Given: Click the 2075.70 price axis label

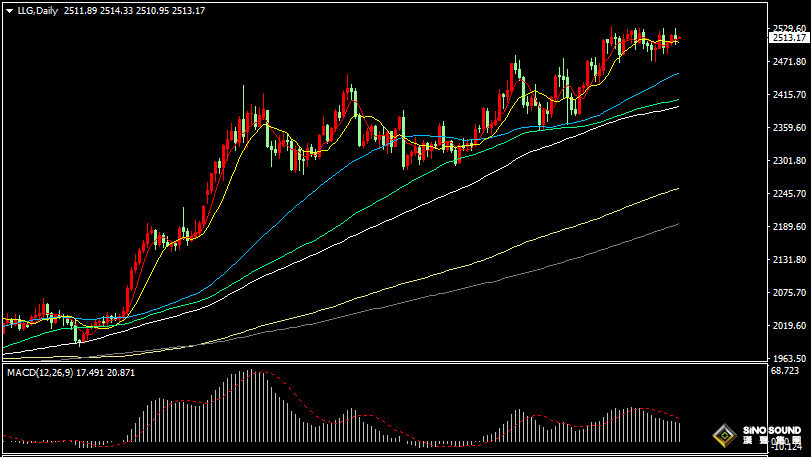Looking at the screenshot, I should coord(788,293).
